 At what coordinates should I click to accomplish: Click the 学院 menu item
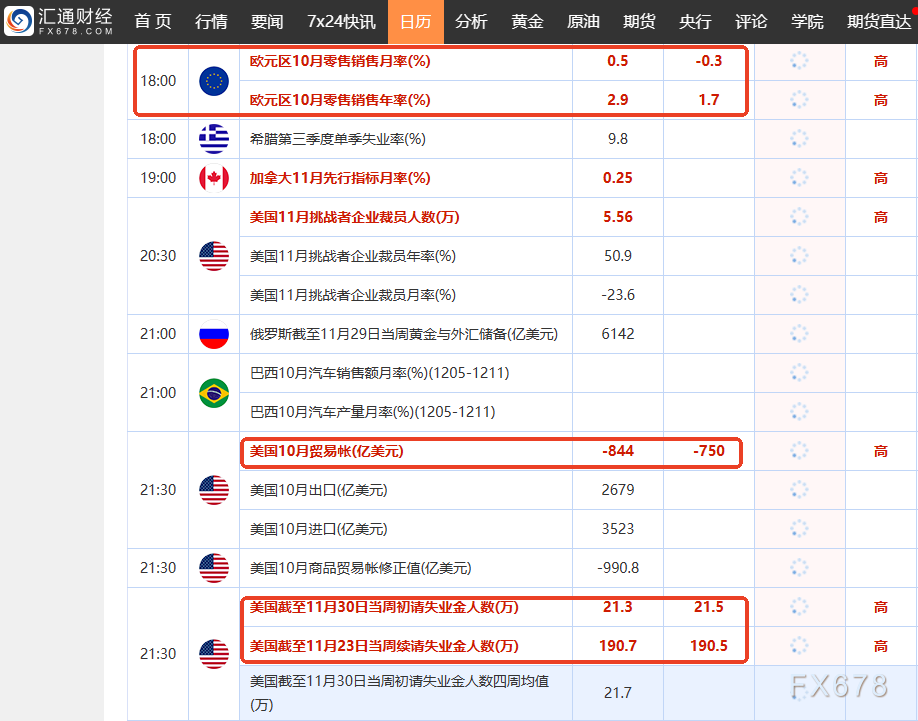pyautogui.click(x=807, y=21)
